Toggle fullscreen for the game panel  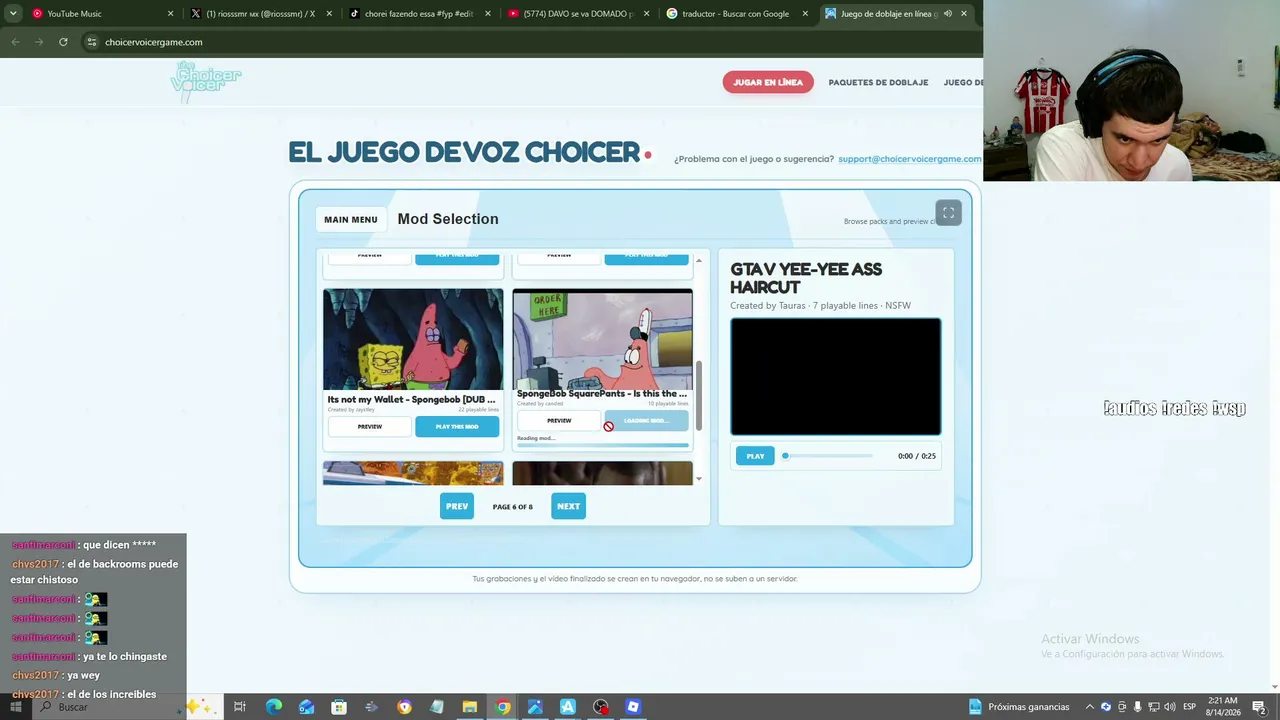tap(948, 213)
